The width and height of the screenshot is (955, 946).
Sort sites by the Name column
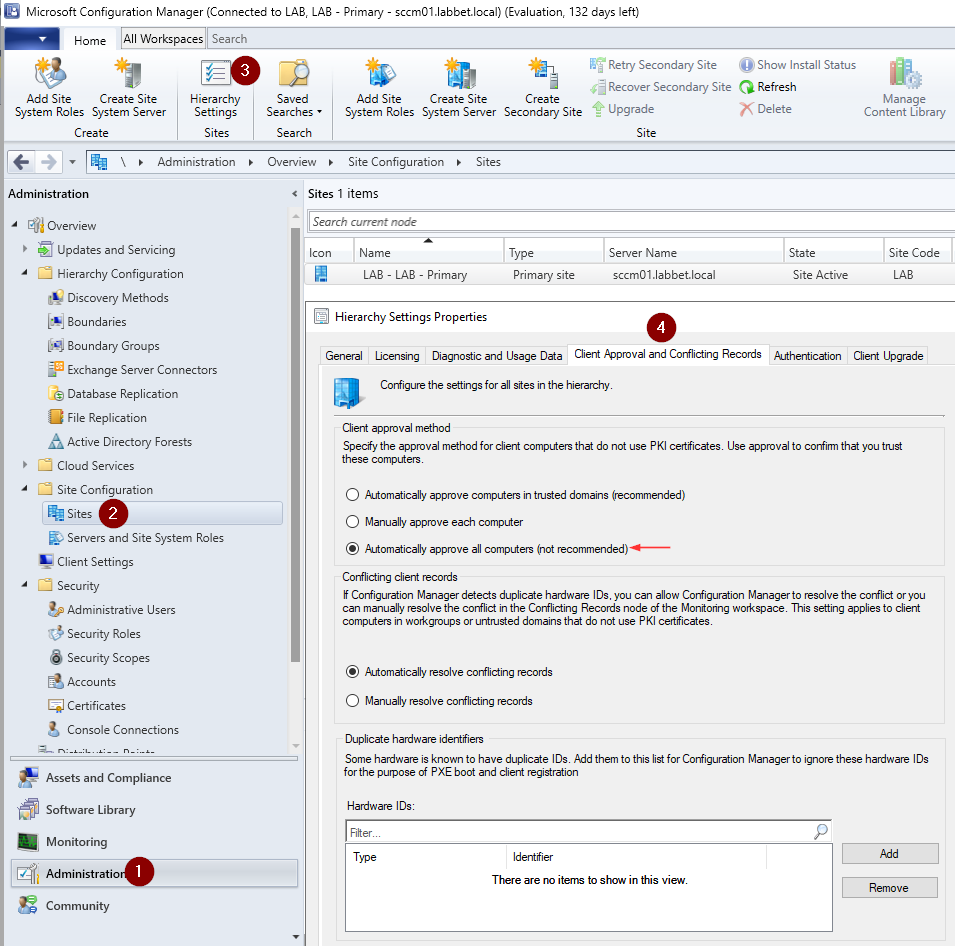pos(429,252)
